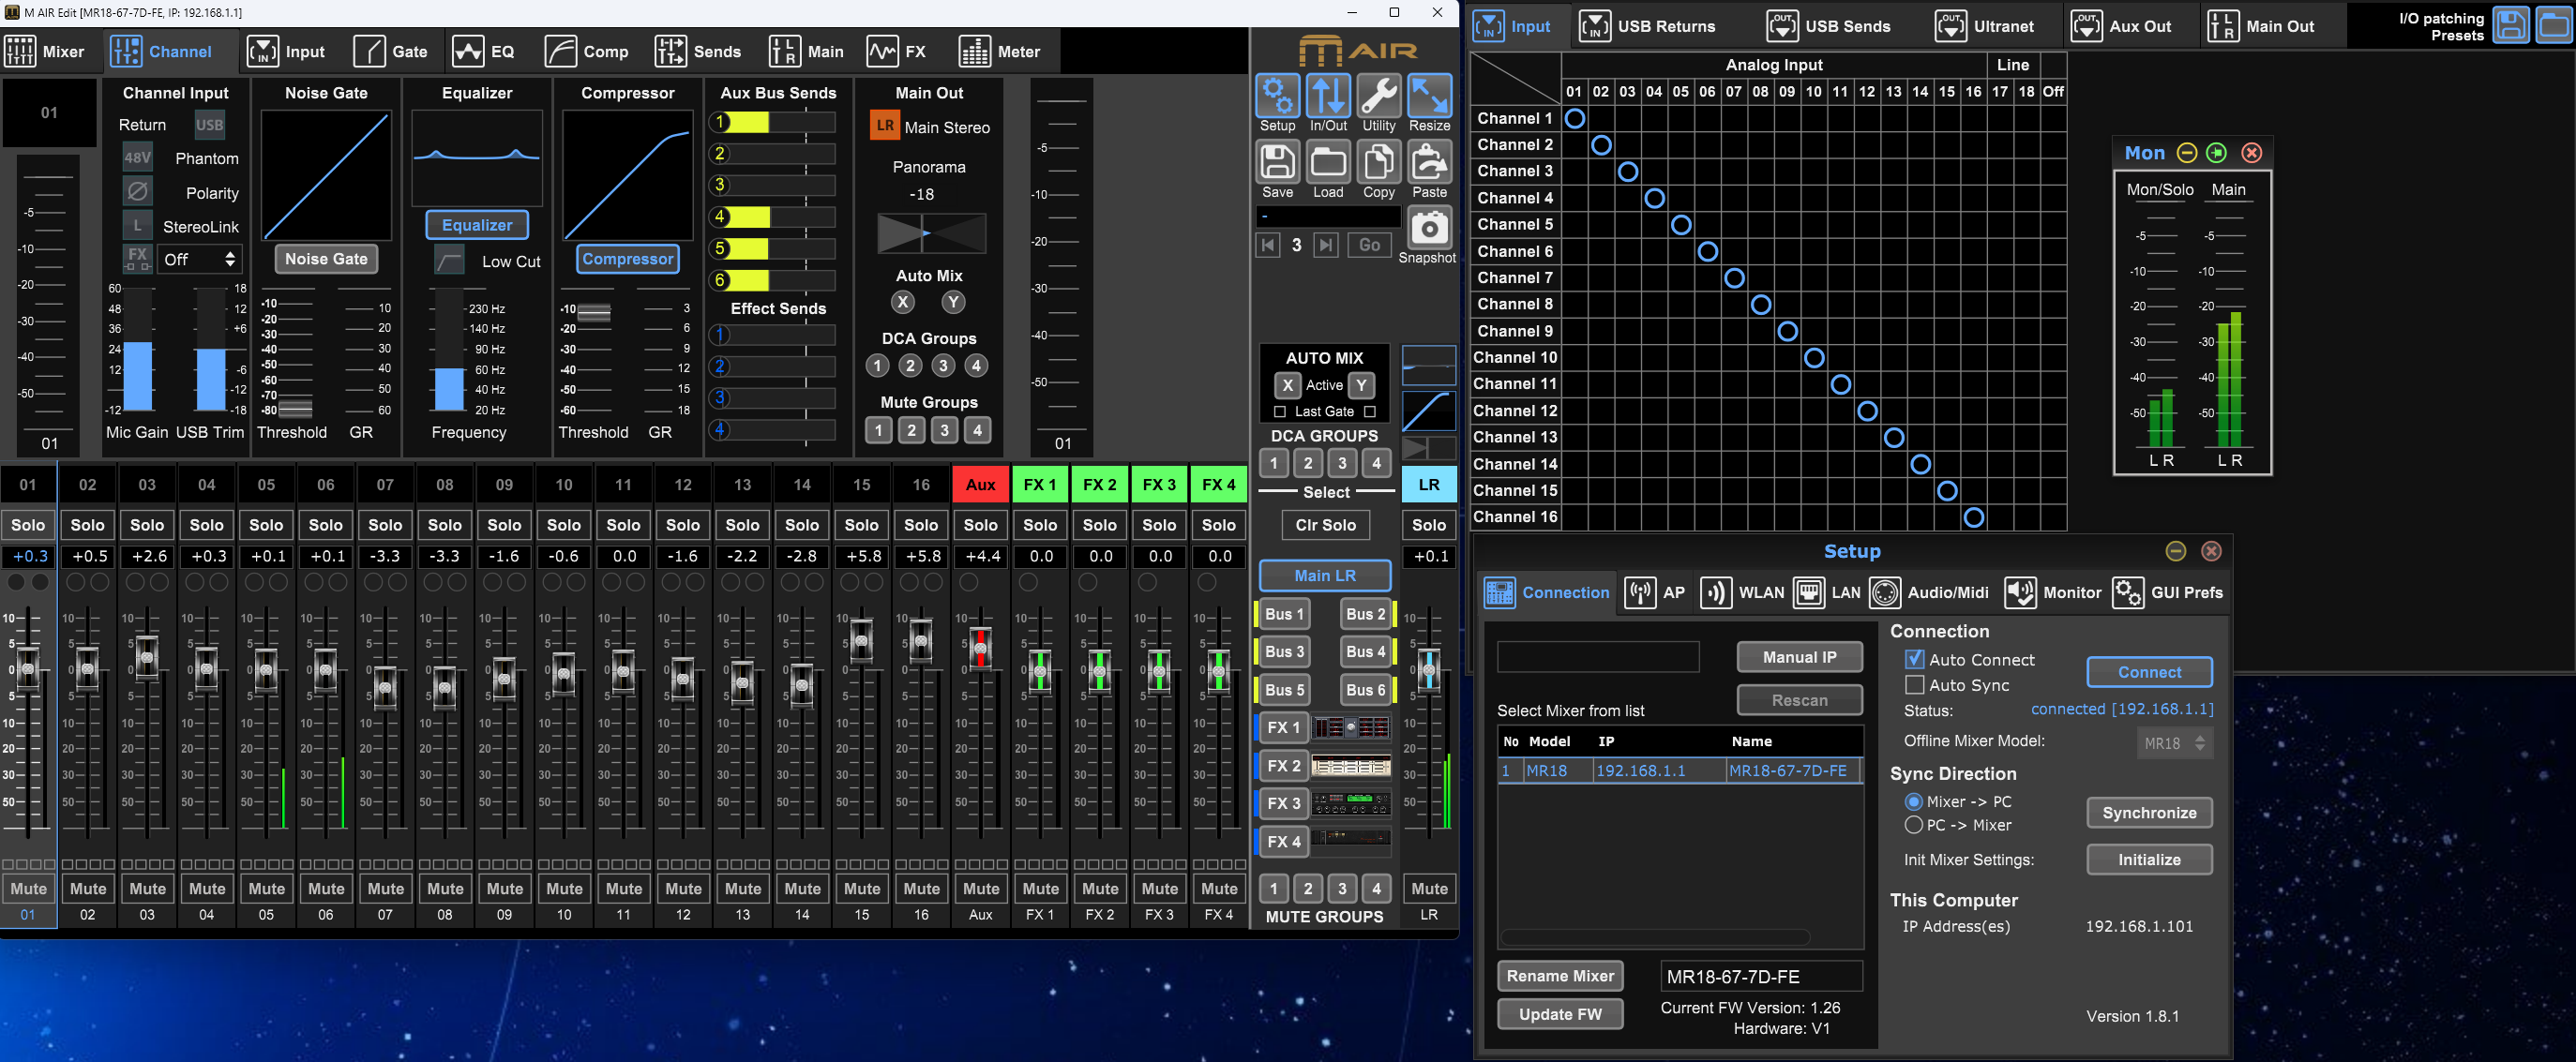
Task: Click the Resize arrows icon
Action: pyautogui.click(x=1430, y=96)
